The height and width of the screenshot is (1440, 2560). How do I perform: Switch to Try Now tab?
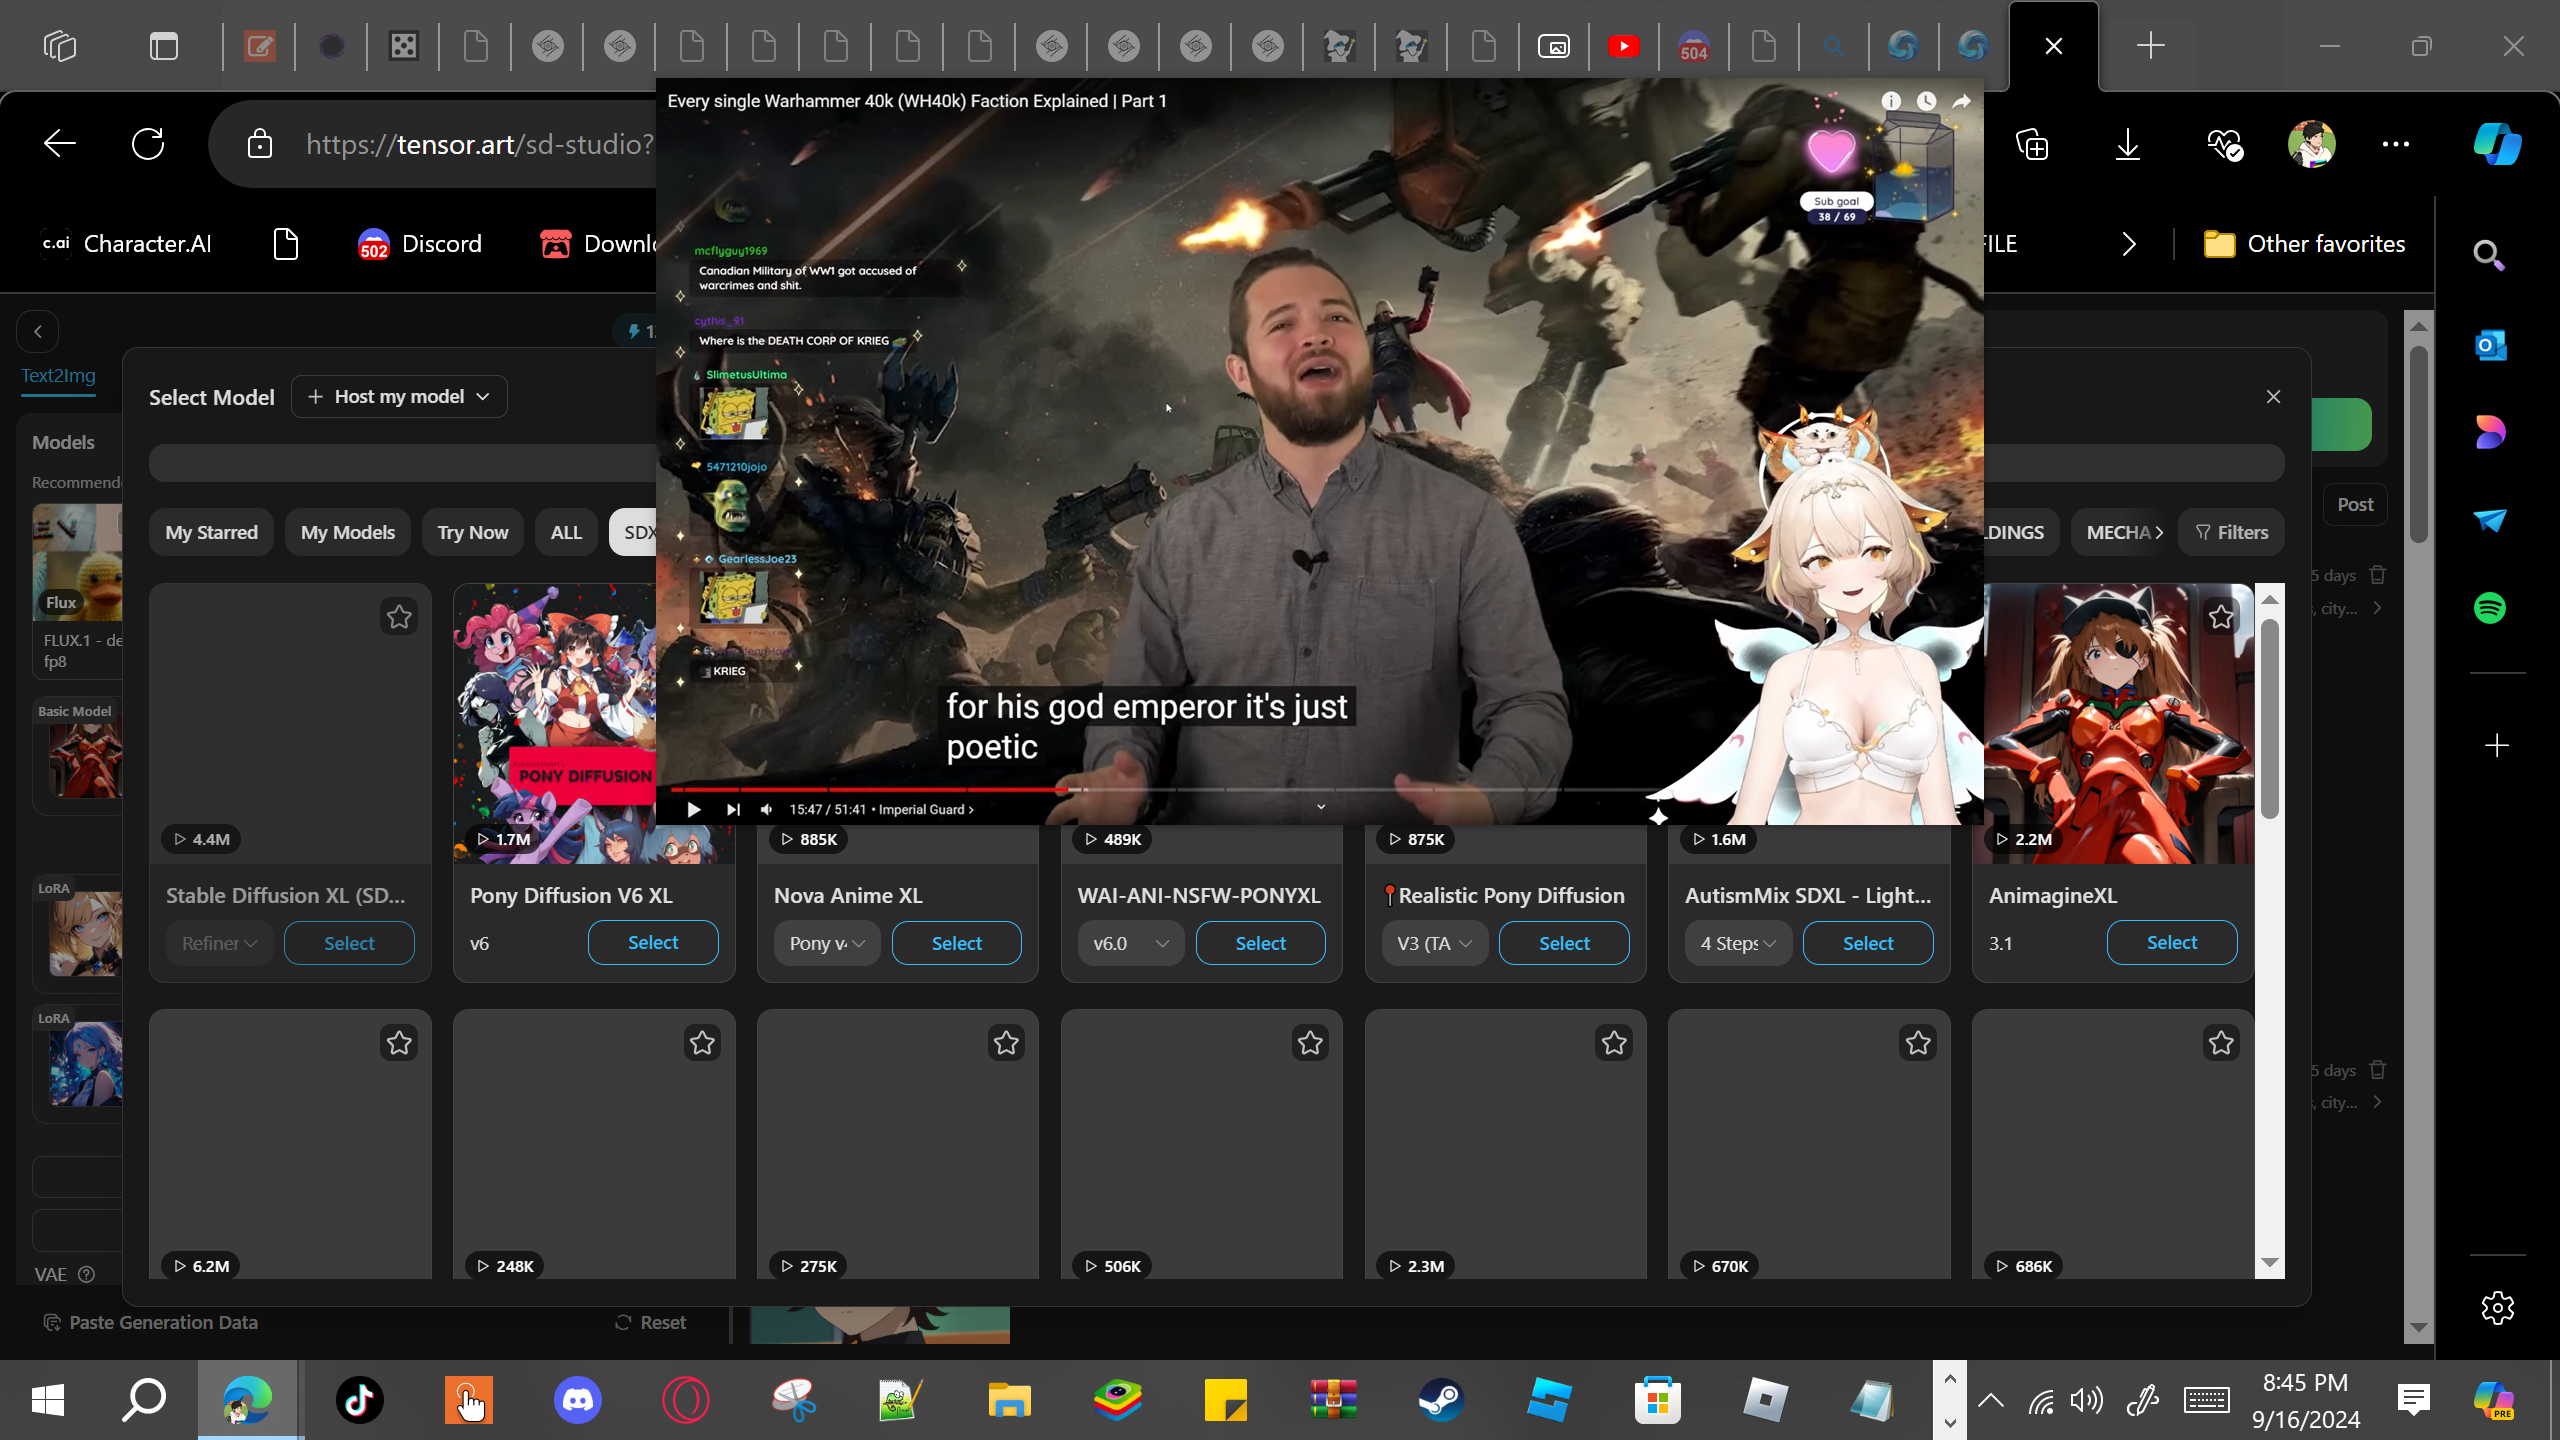tap(472, 532)
